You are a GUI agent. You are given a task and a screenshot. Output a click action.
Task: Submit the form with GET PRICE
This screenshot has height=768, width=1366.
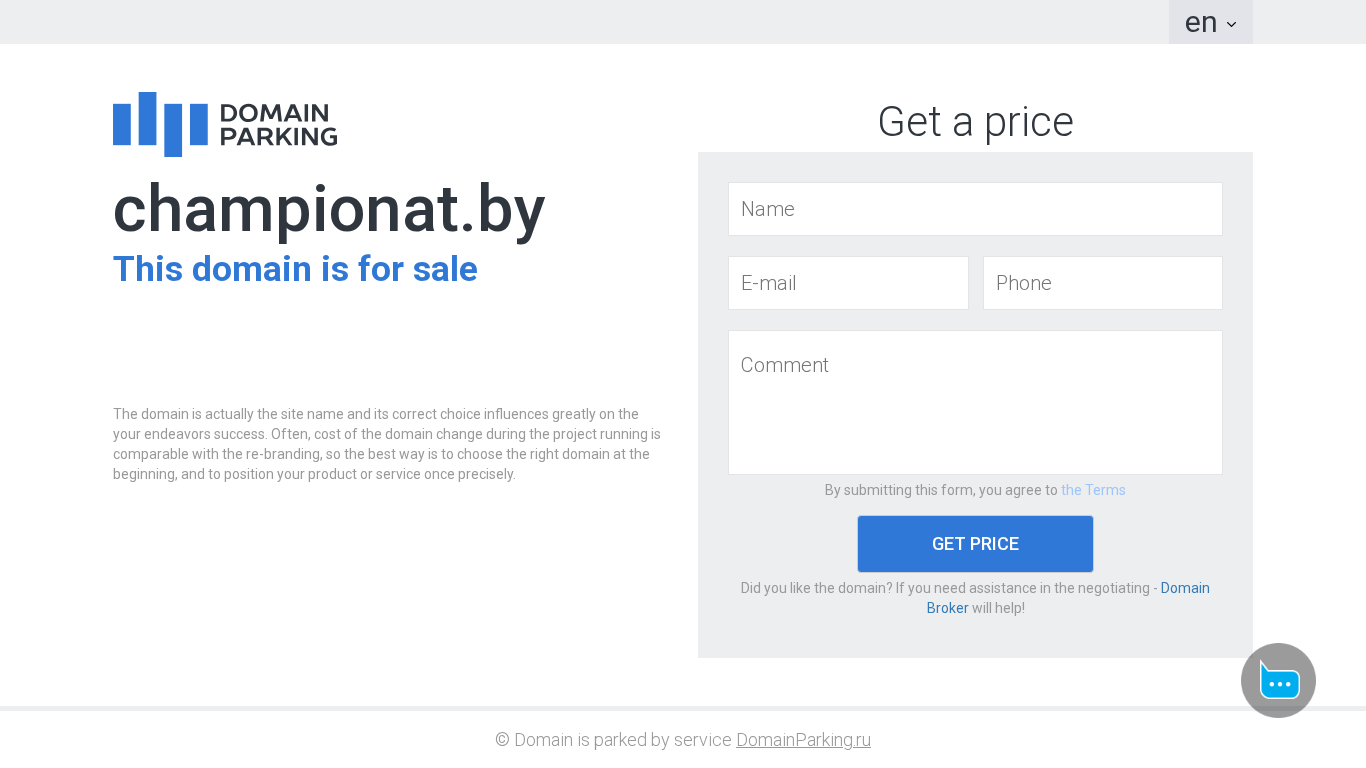click(x=975, y=544)
